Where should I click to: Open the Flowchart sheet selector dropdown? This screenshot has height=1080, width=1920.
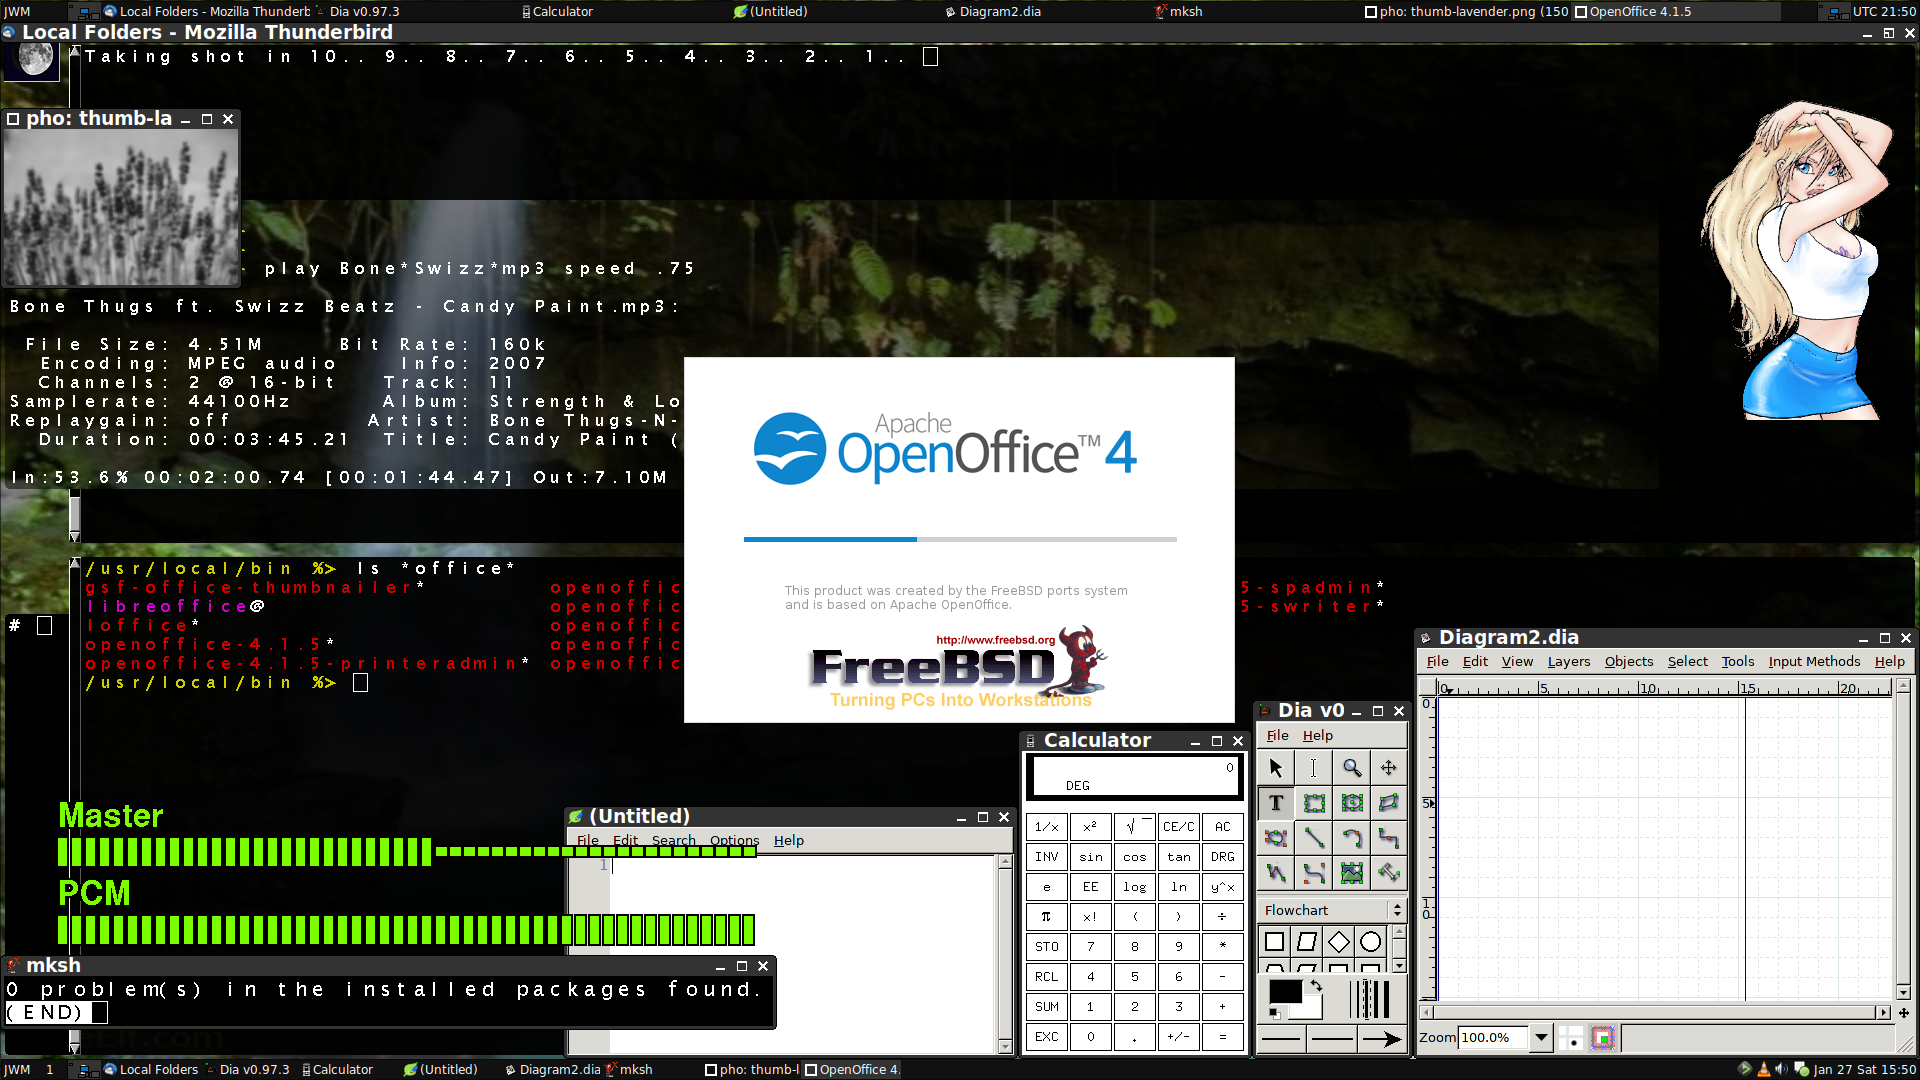pyautogui.click(x=1332, y=910)
